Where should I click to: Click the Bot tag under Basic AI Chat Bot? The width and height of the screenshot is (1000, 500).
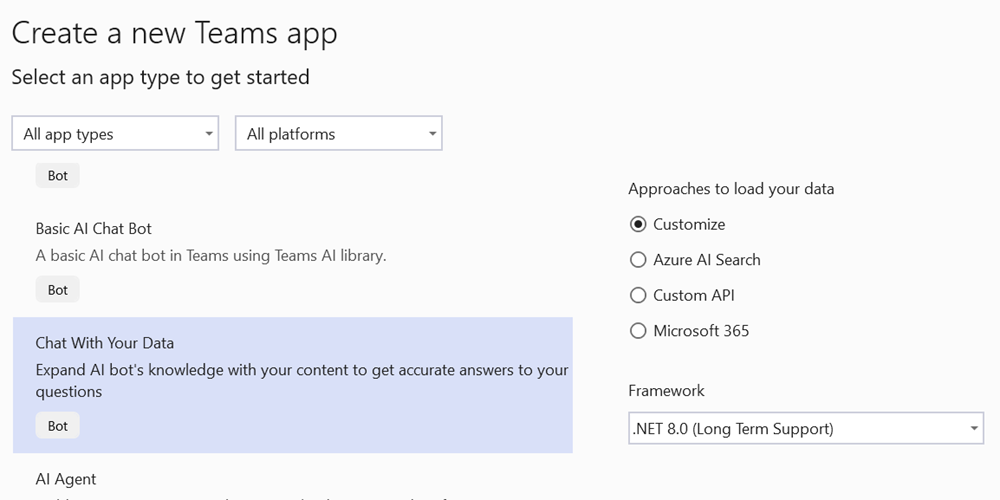pos(58,290)
